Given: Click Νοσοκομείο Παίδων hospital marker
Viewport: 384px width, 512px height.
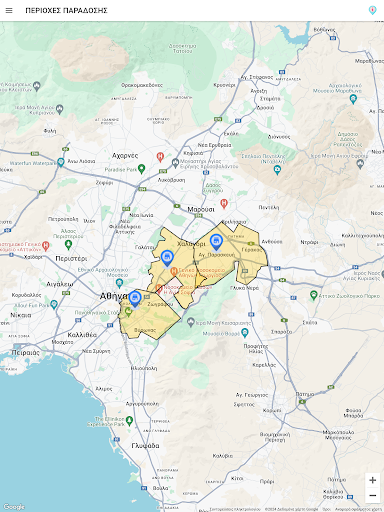Looking at the screenshot, I should 159,288.
